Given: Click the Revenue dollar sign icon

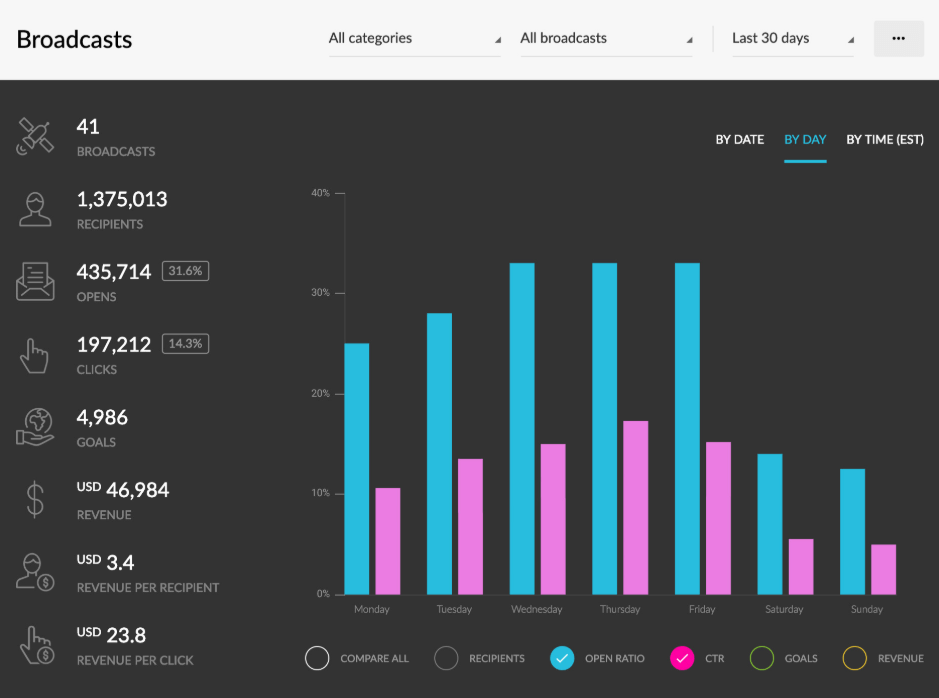Looking at the screenshot, I should [x=35, y=499].
